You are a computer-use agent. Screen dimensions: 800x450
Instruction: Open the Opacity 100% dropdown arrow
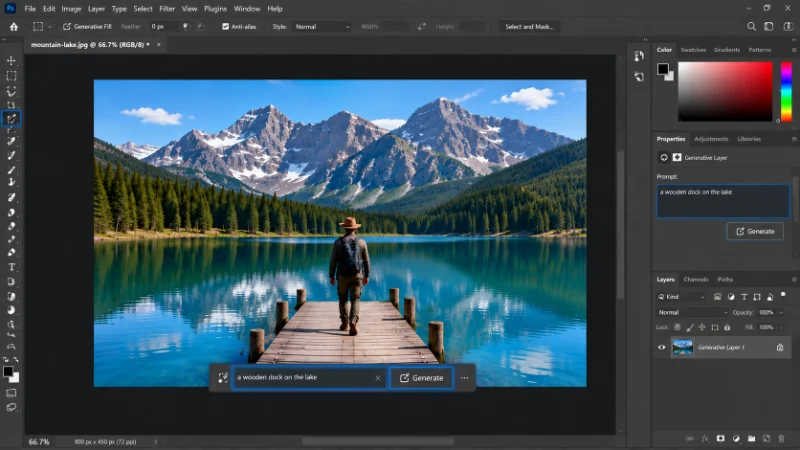[x=781, y=312]
